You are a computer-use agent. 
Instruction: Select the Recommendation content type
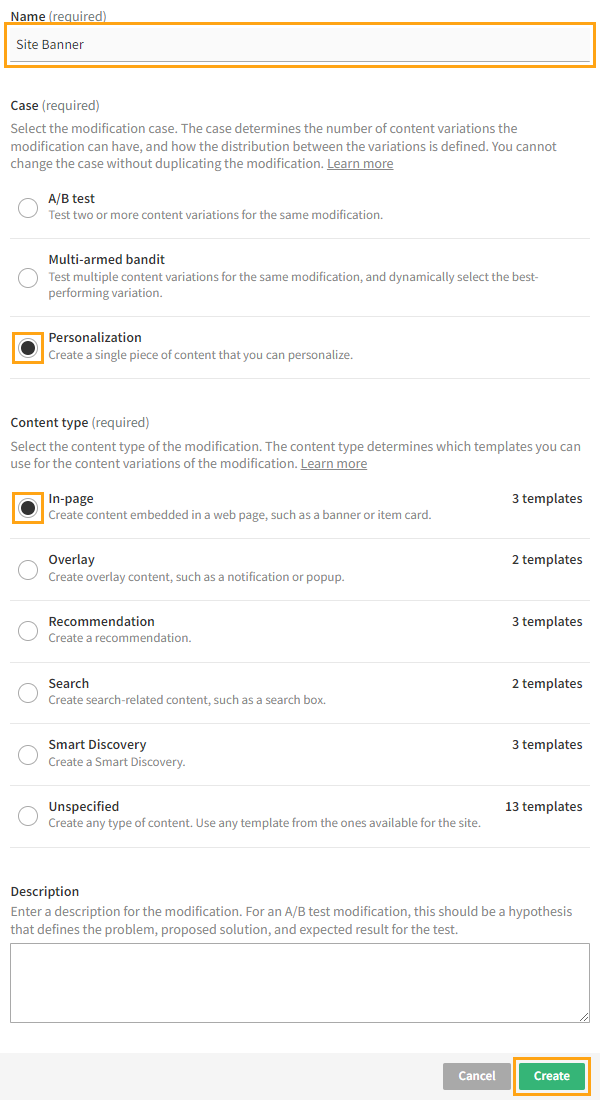pyautogui.click(x=27, y=632)
